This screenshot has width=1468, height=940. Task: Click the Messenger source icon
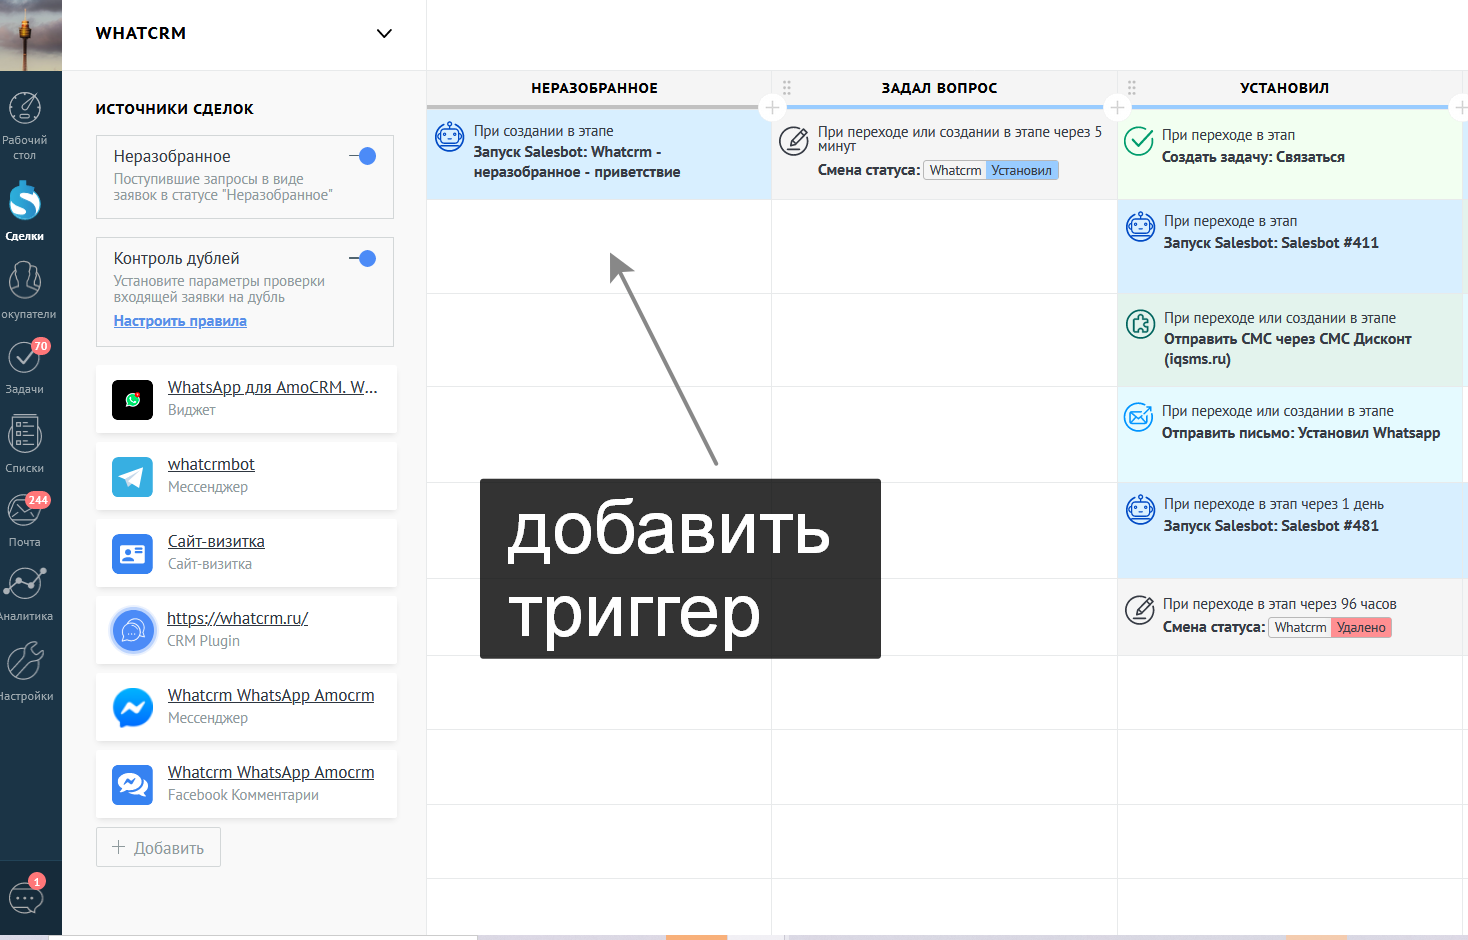(132, 708)
